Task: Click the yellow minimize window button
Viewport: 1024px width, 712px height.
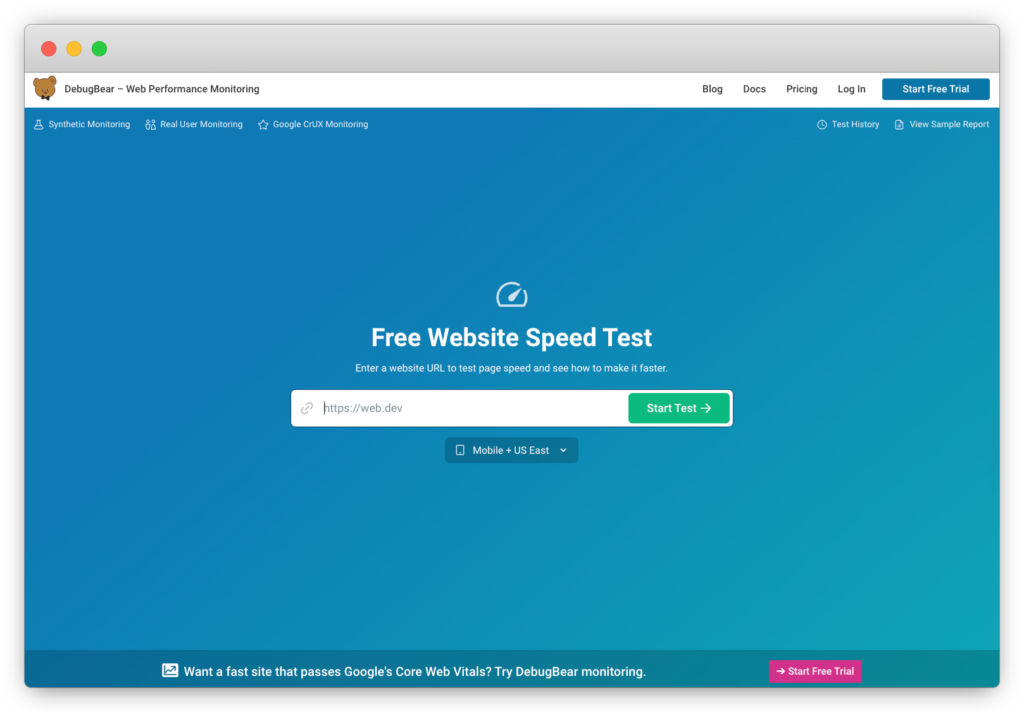Action: (74, 48)
